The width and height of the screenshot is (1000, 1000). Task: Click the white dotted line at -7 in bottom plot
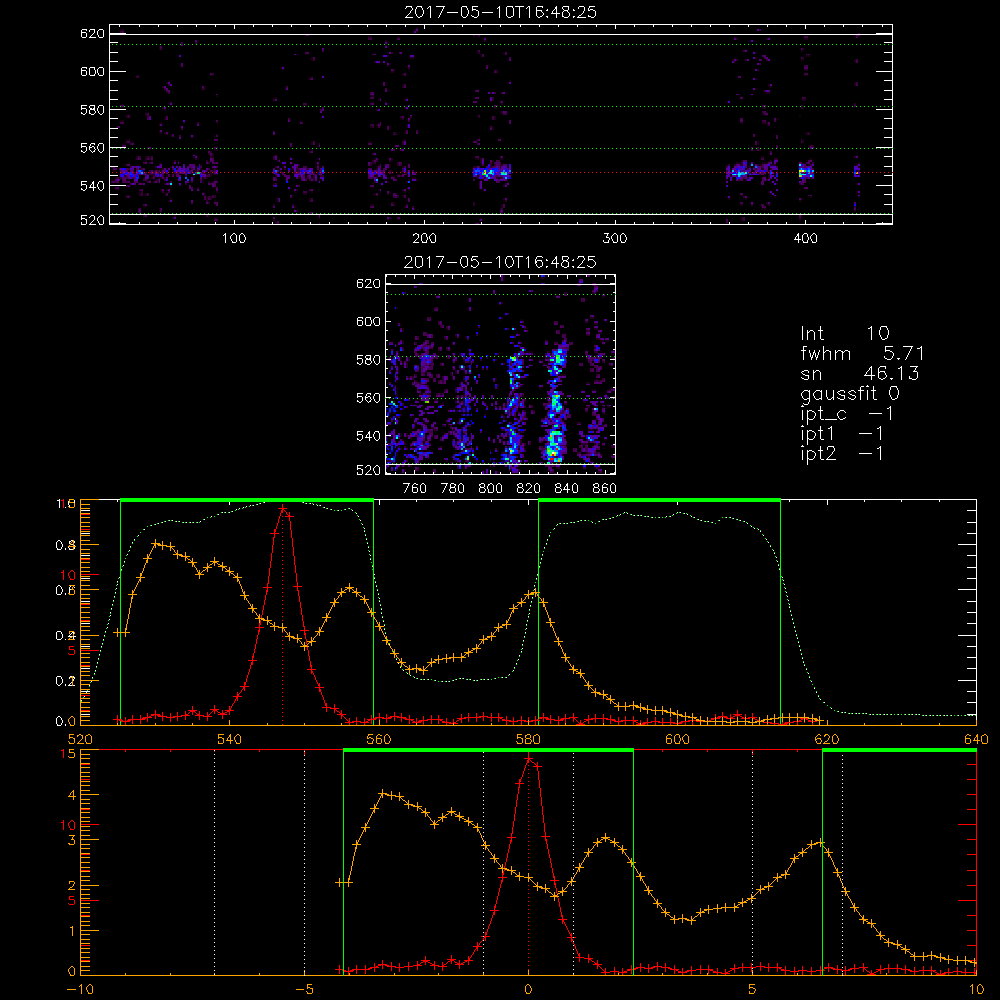[x=214, y=862]
